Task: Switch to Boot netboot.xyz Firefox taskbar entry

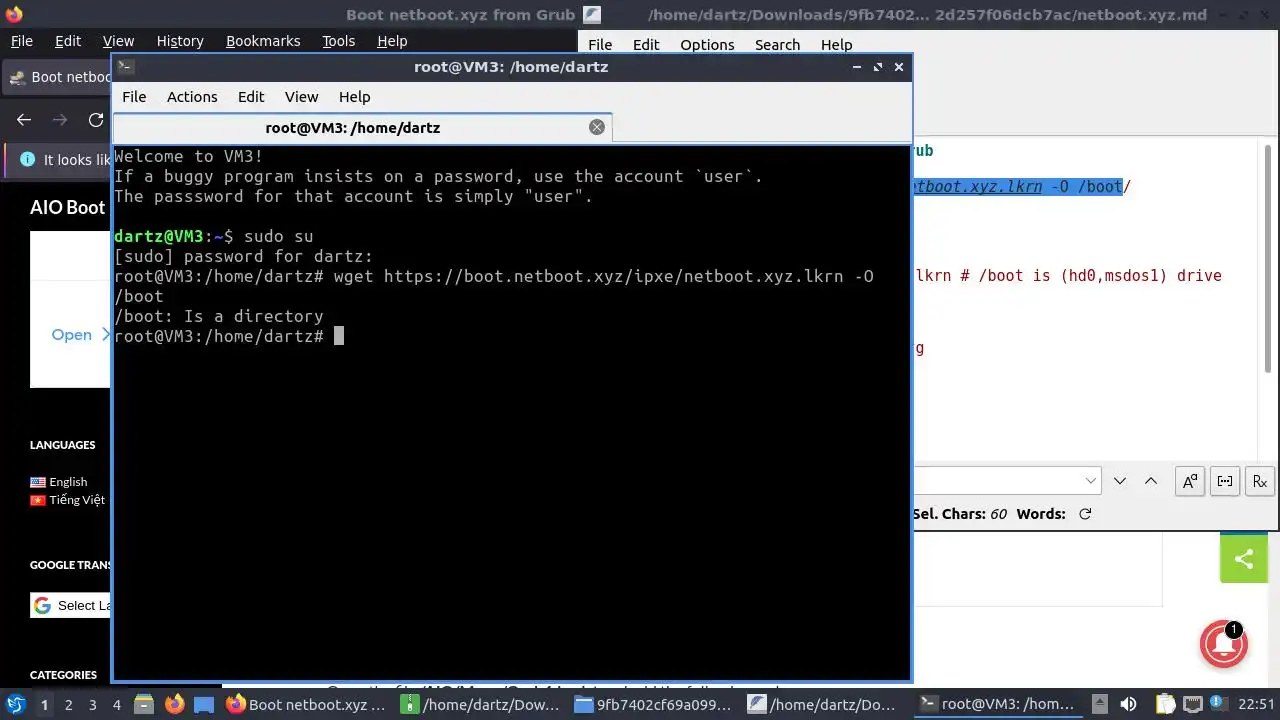Action: 306,705
